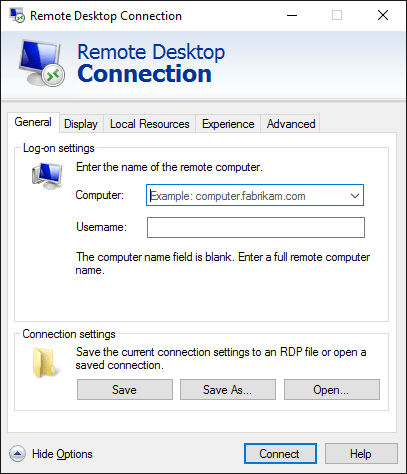The width and height of the screenshot is (407, 474).
Task: Click inside the Username text field
Action: point(256,227)
